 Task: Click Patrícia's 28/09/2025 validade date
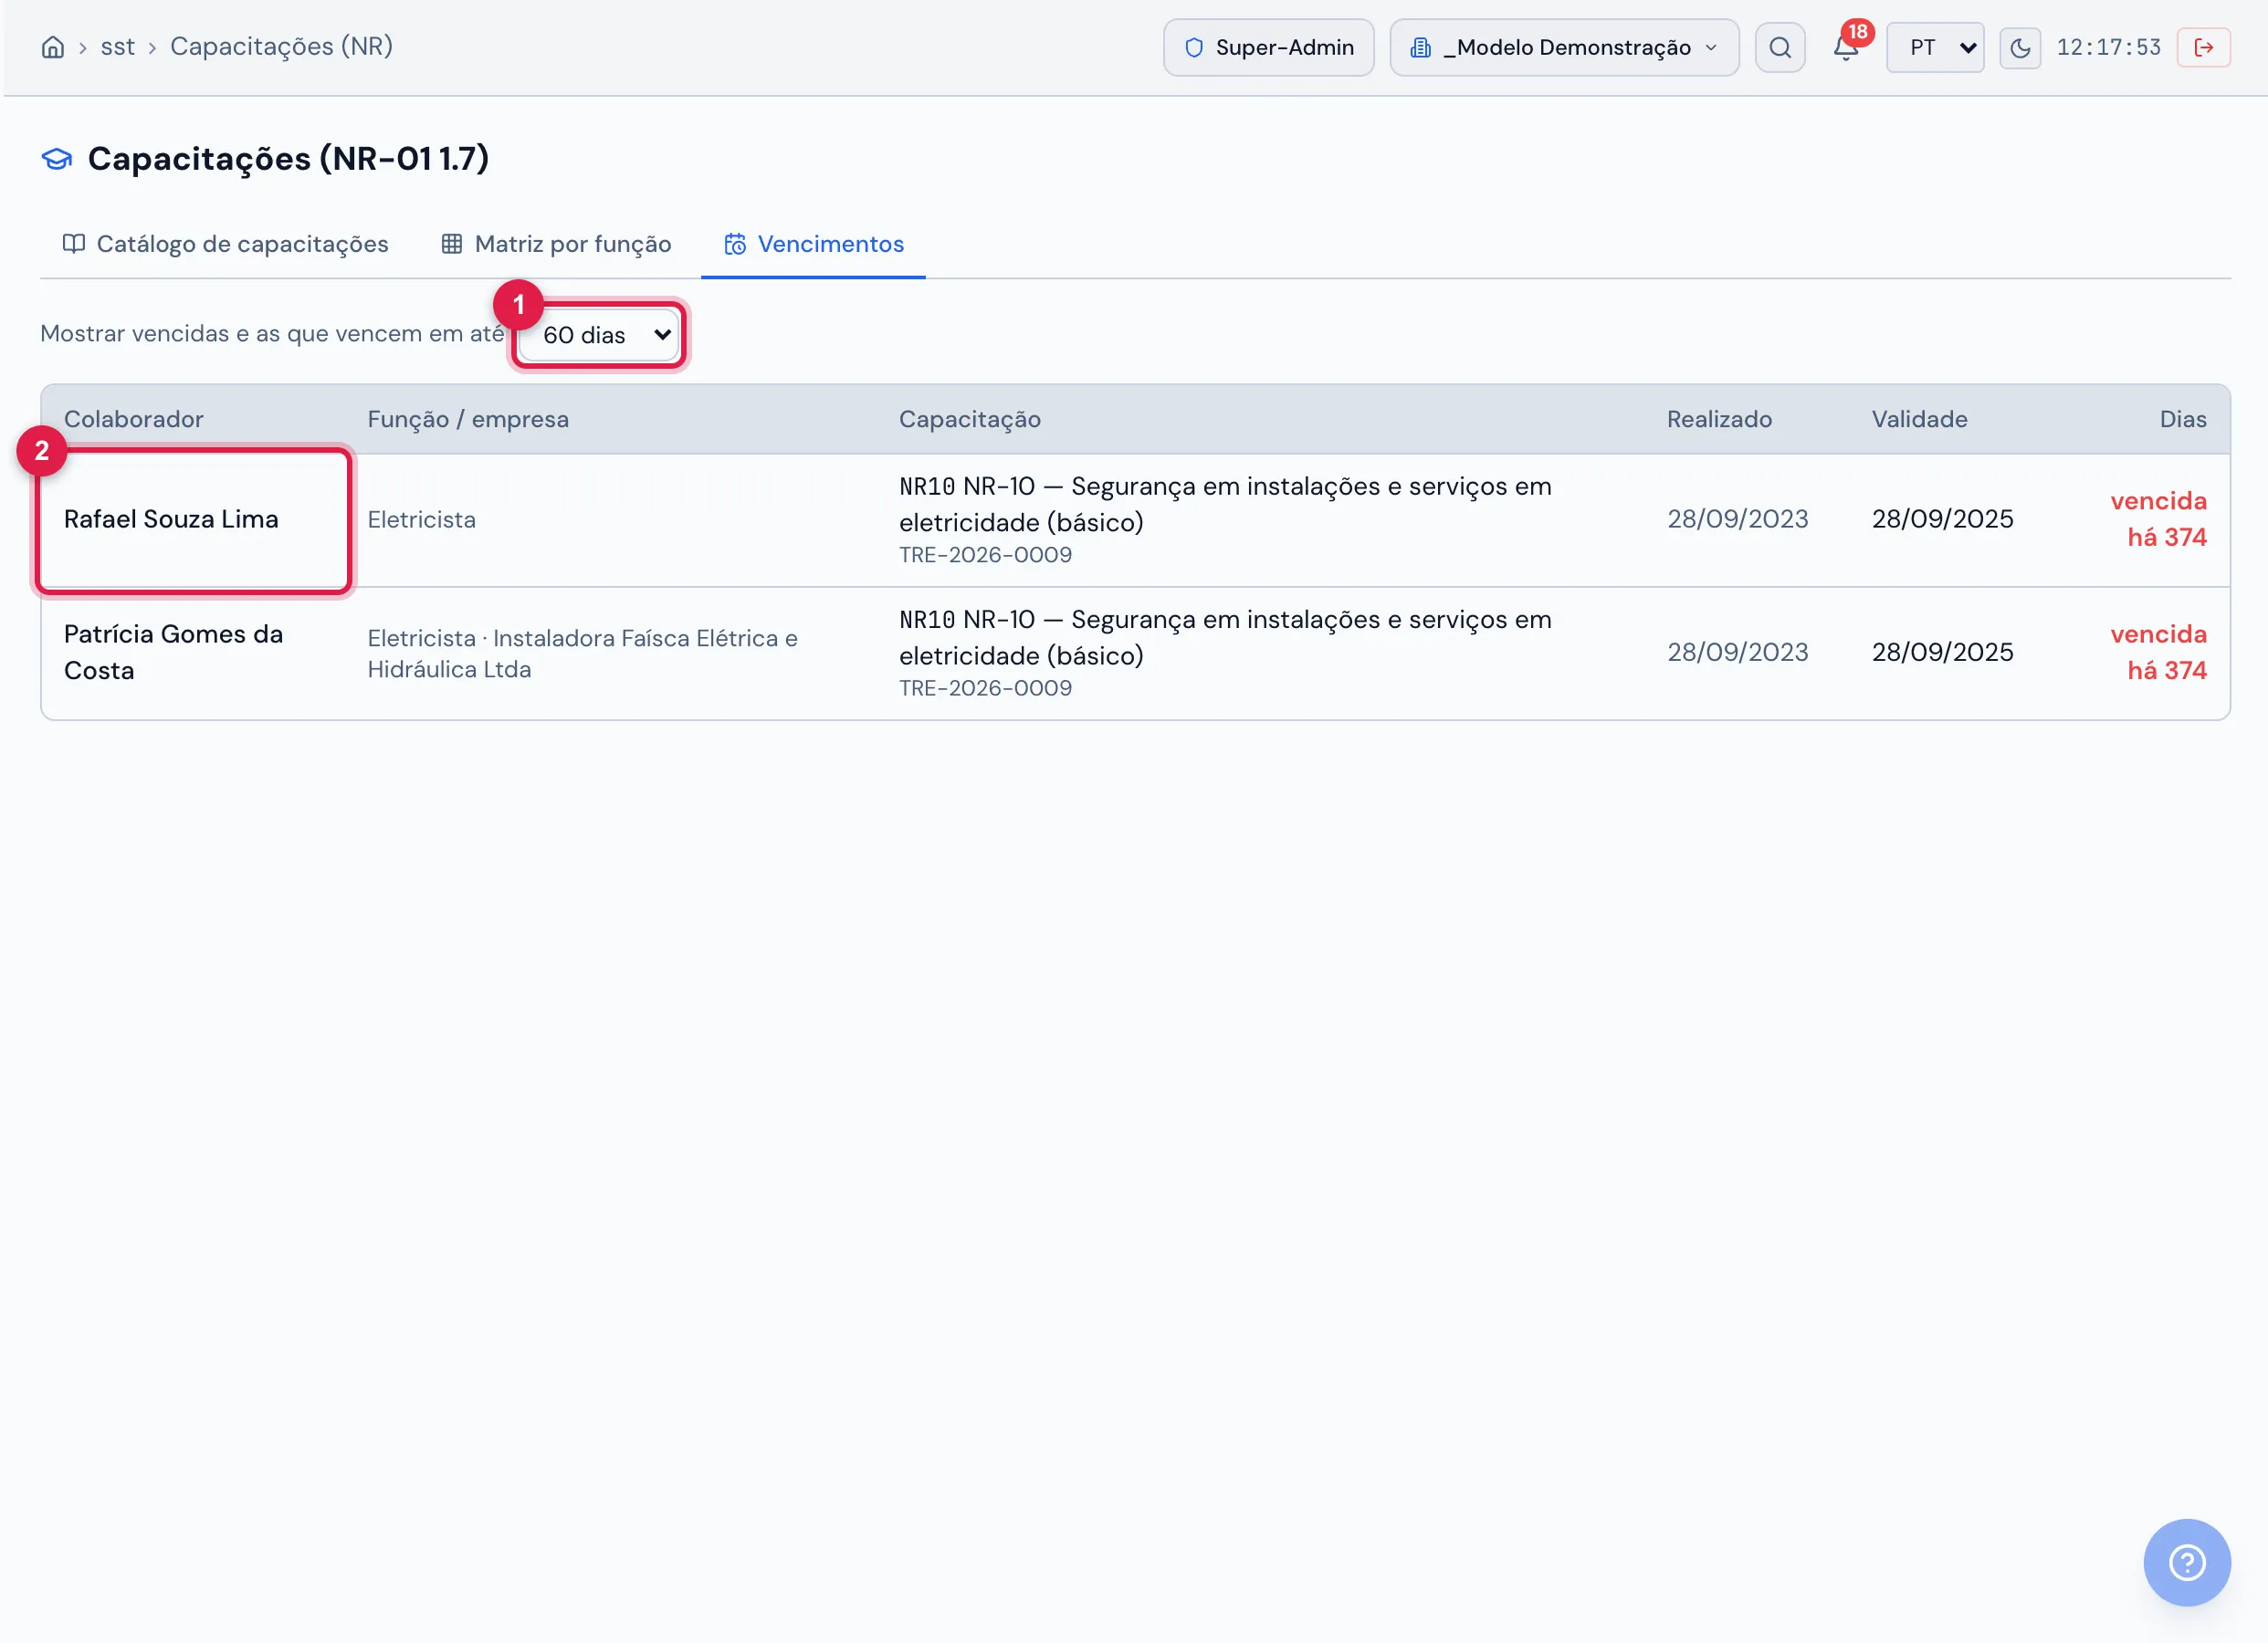[1942, 652]
